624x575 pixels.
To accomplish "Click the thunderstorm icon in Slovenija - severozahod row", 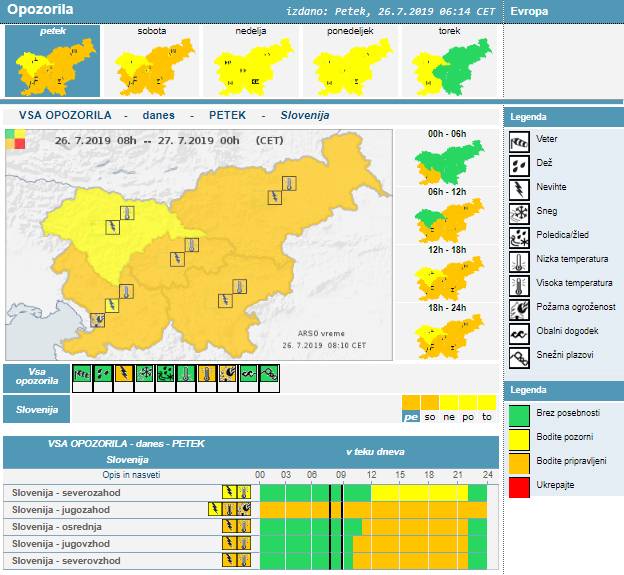I will [x=229, y=492].
